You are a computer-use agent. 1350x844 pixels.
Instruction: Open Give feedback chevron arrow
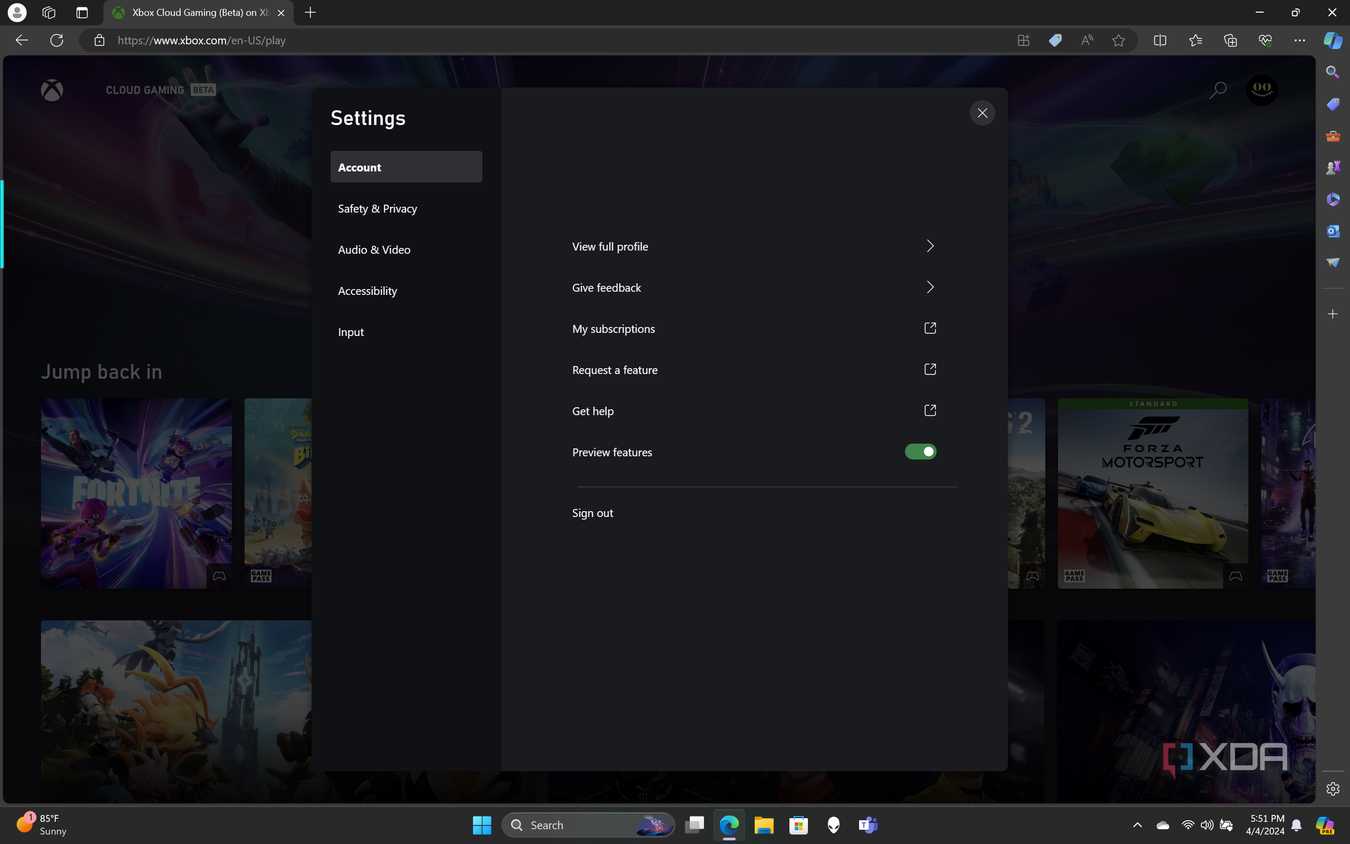[930, 287]
